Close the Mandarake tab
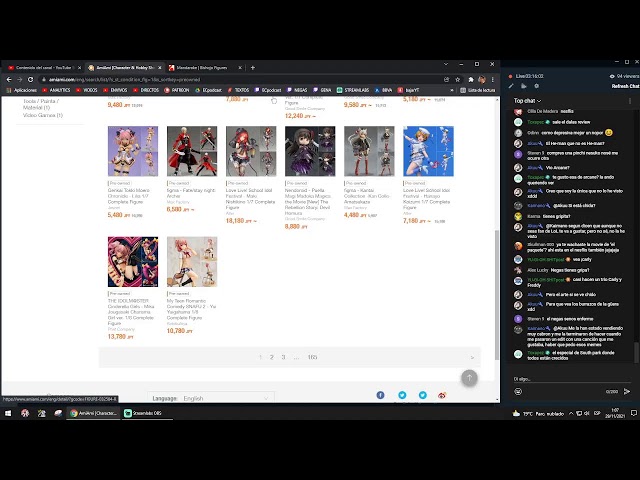Screen dimensions: 640x480 [240, 68]
